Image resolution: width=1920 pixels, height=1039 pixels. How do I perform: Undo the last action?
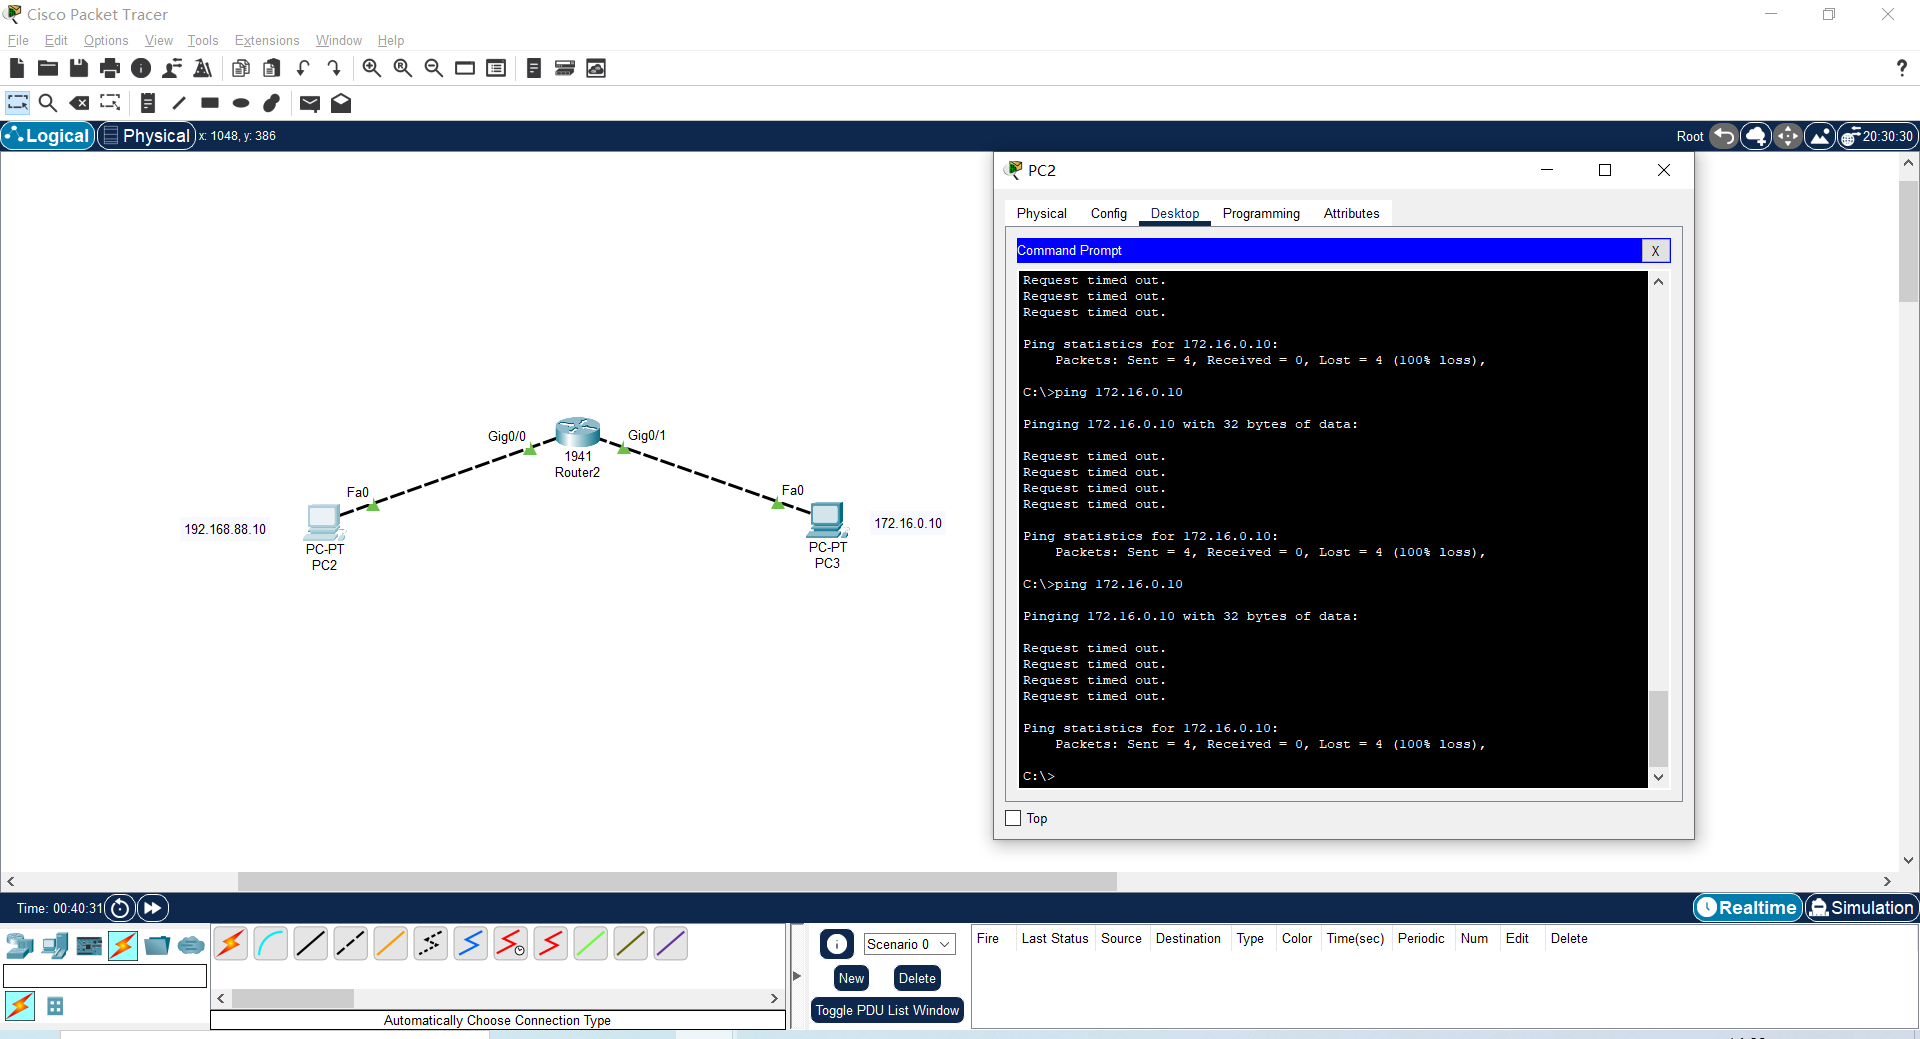[303, 68]
